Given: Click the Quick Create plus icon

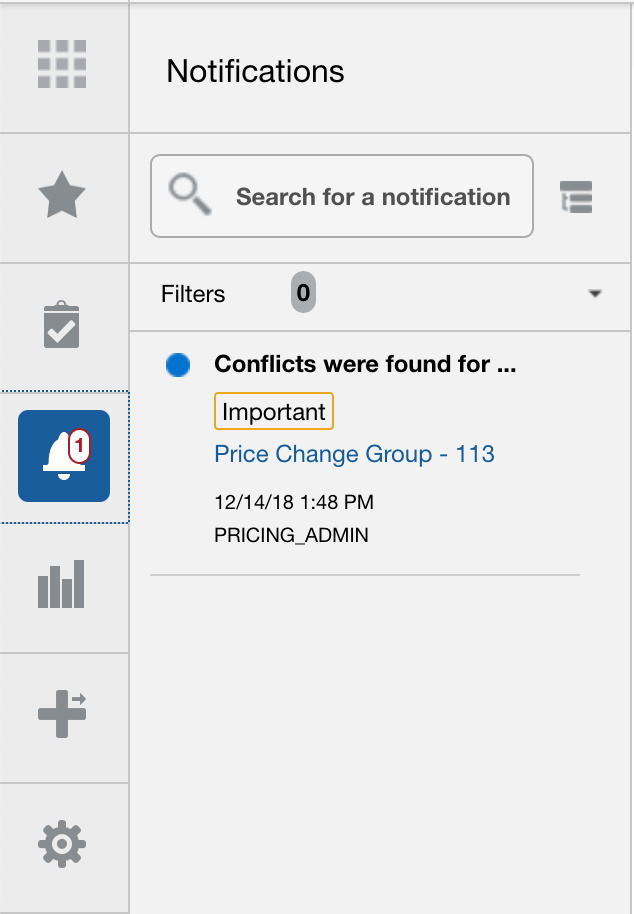Looking at the screenshot, I should coord(63,714).
